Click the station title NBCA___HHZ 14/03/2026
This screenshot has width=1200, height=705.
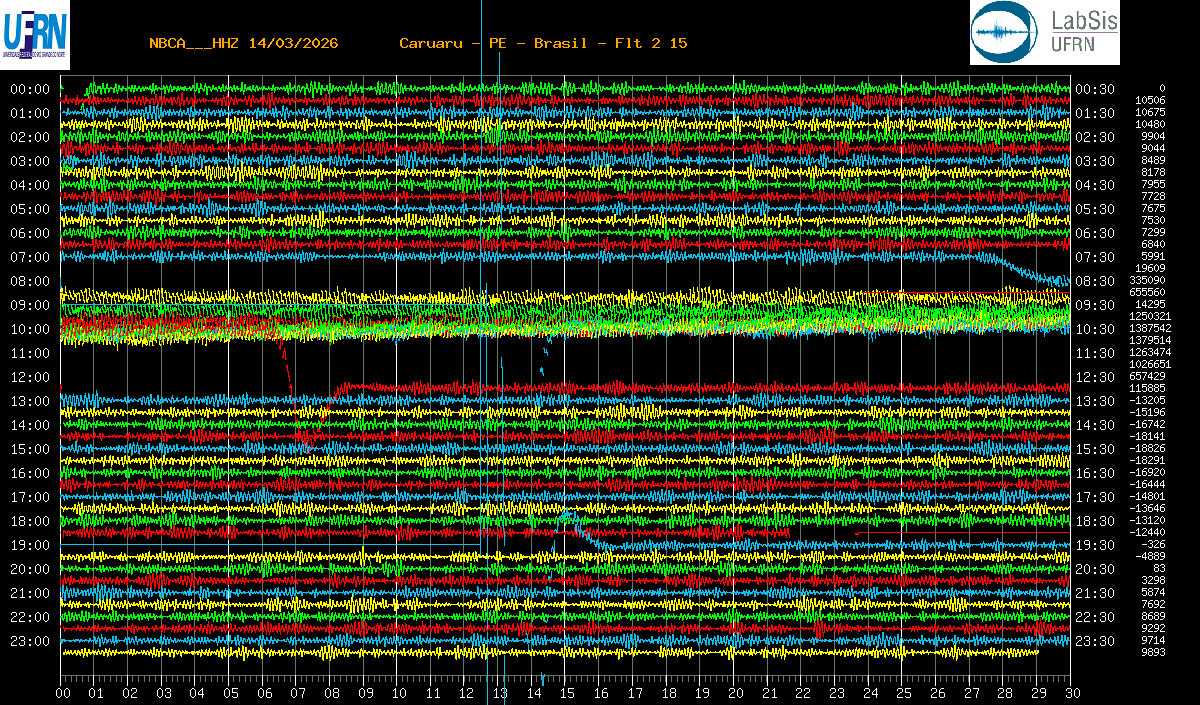coord(243,44)
